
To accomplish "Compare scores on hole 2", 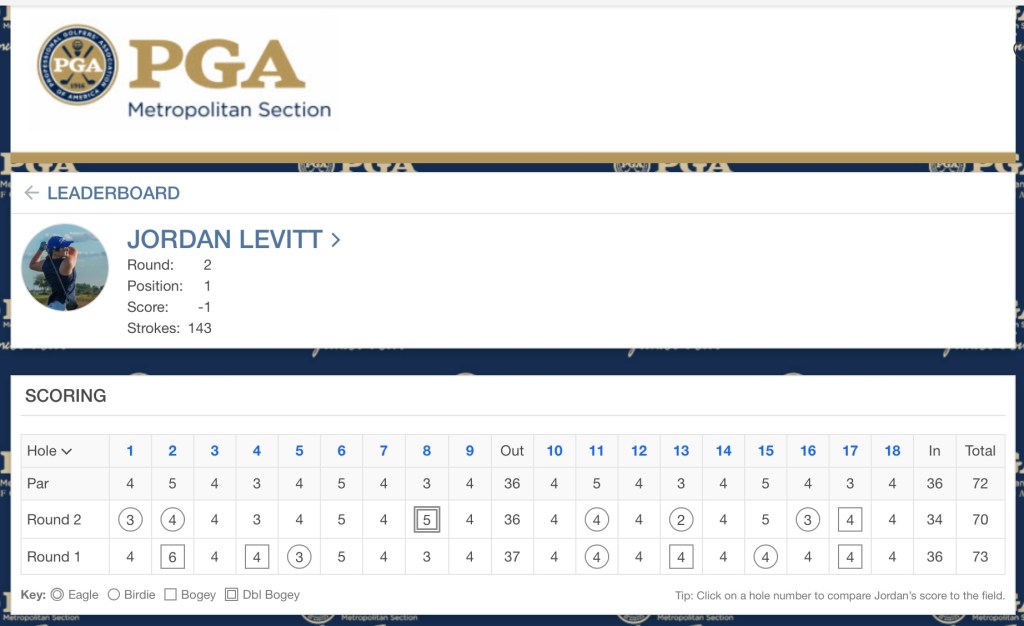I will pos(172,451).
